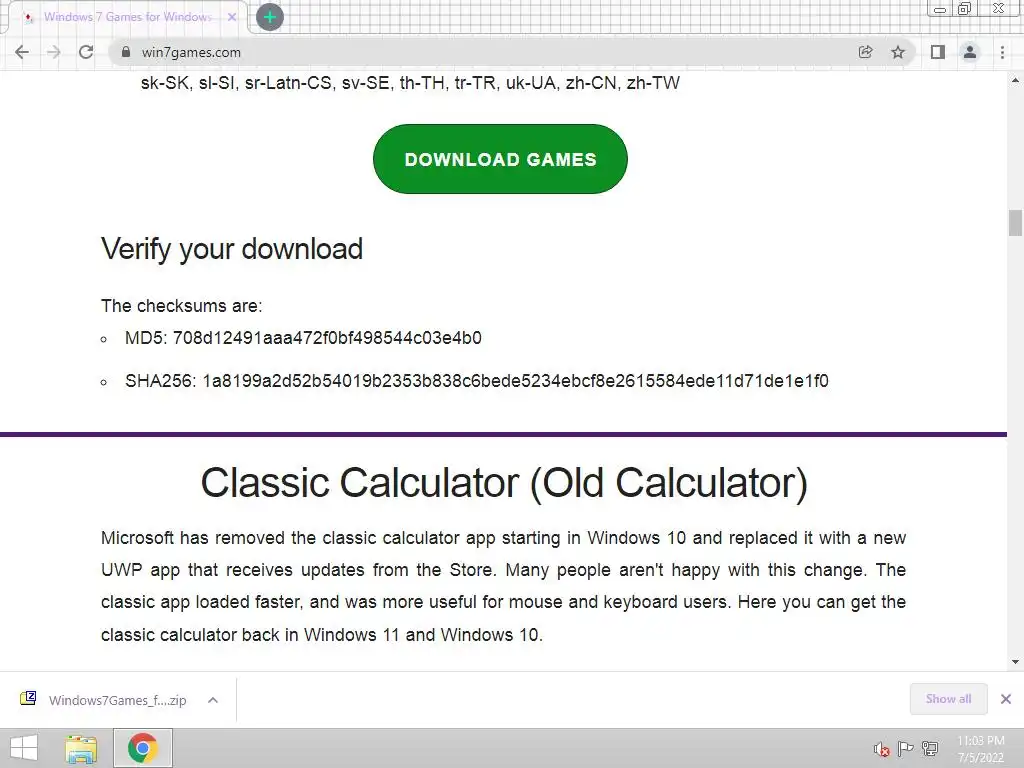Click Show all downloads button
Viewport: 1024px width, 768px height.
pos(948,699)
